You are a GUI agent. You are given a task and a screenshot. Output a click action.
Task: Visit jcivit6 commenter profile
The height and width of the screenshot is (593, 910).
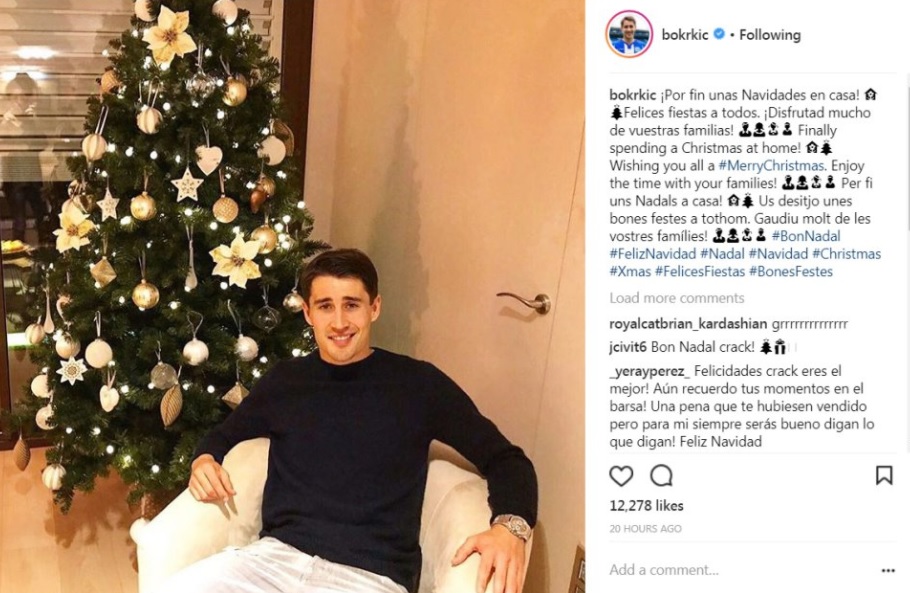click(628, 347)
